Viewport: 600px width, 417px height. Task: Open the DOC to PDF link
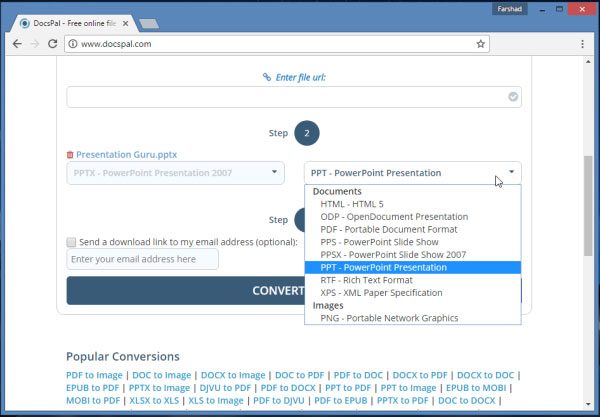pyautogui.click(x=300, y=375)
